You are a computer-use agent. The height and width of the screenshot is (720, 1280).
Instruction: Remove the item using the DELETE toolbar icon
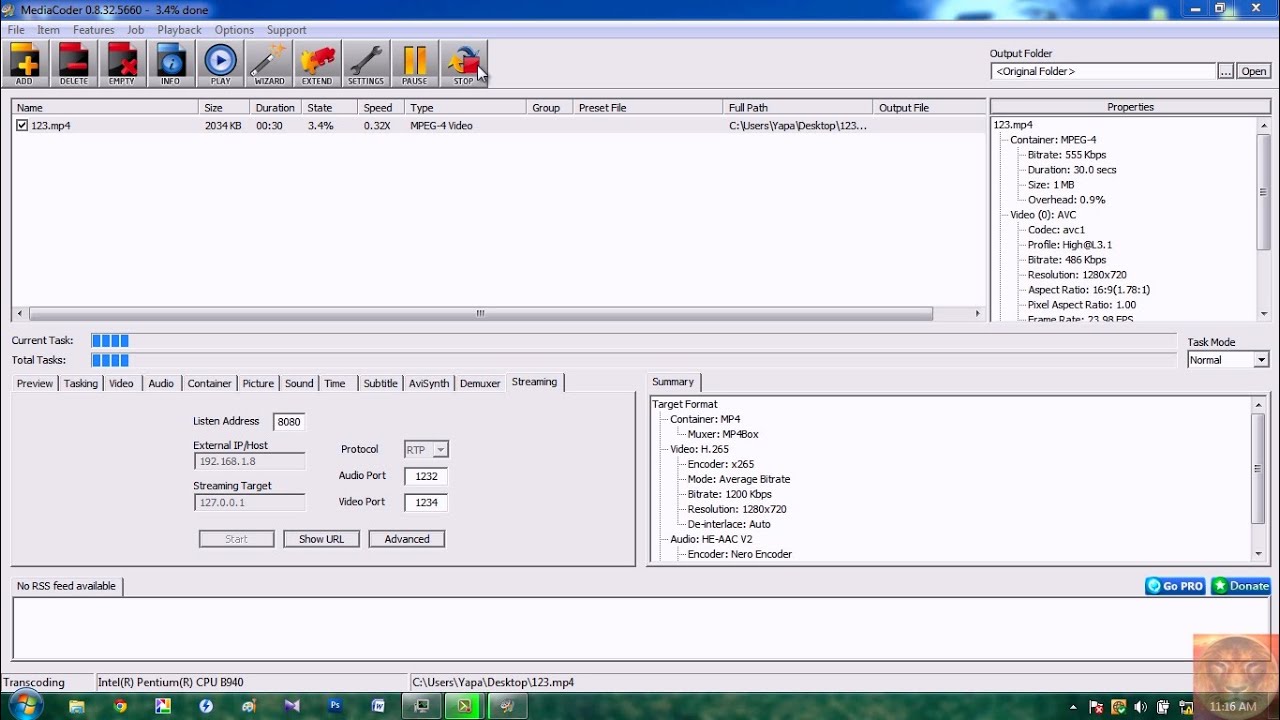[73, 64]
